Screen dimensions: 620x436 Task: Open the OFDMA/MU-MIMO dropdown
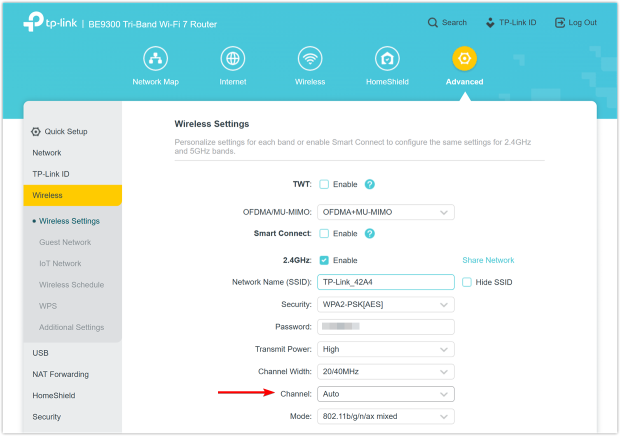[386, 212]
